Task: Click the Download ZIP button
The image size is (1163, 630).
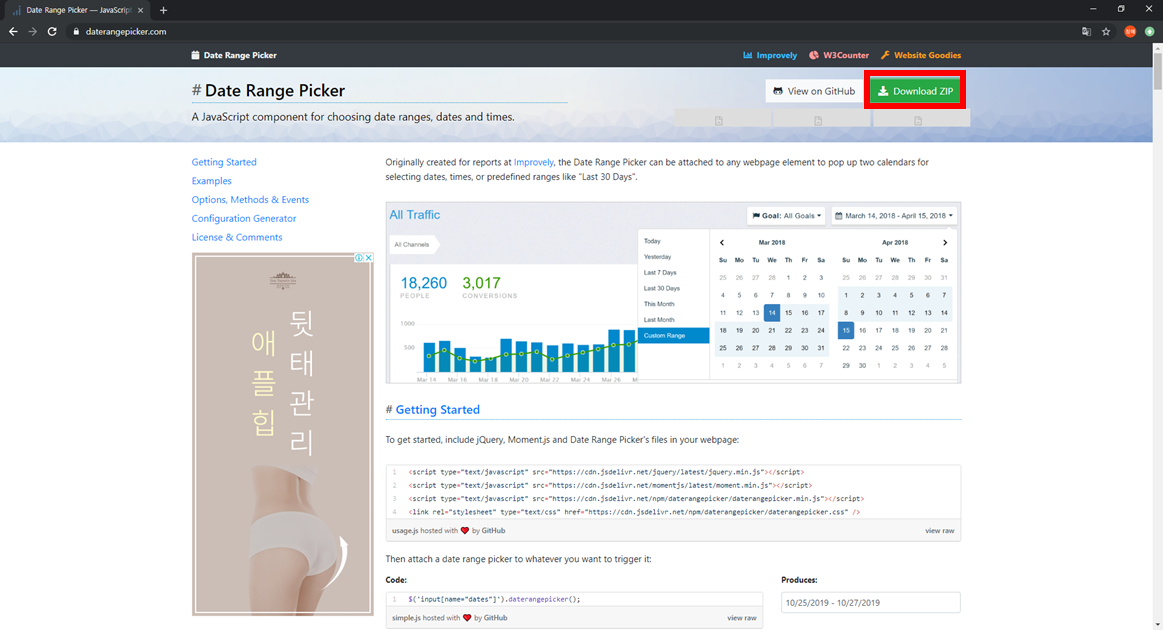Action: coord(915,91)
